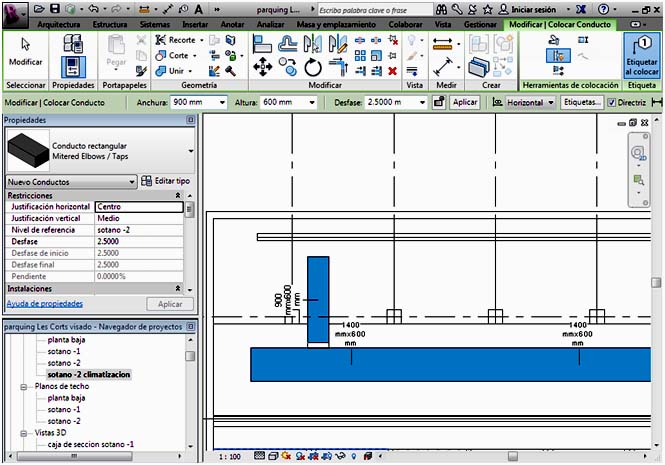Open the Ayuda de propiedades link
This screenshot has width=665, height=465.
tap(45, 303)
